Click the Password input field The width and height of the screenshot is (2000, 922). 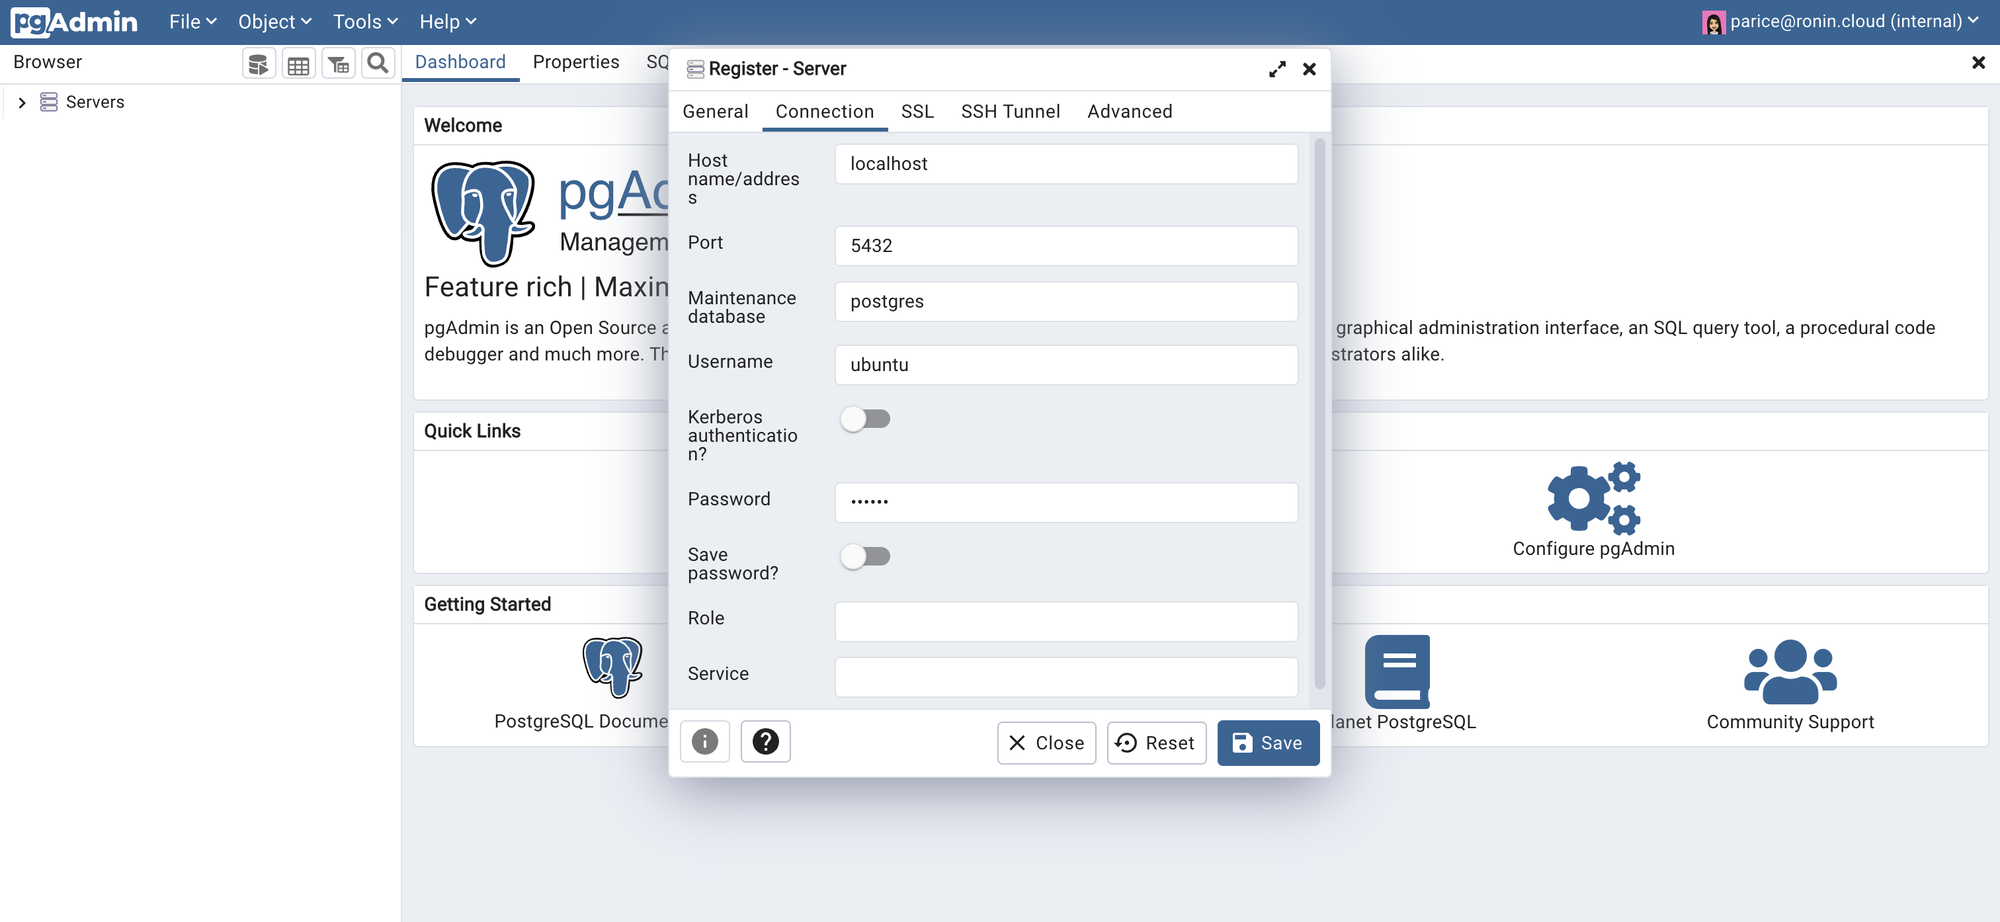(1066, 503)
